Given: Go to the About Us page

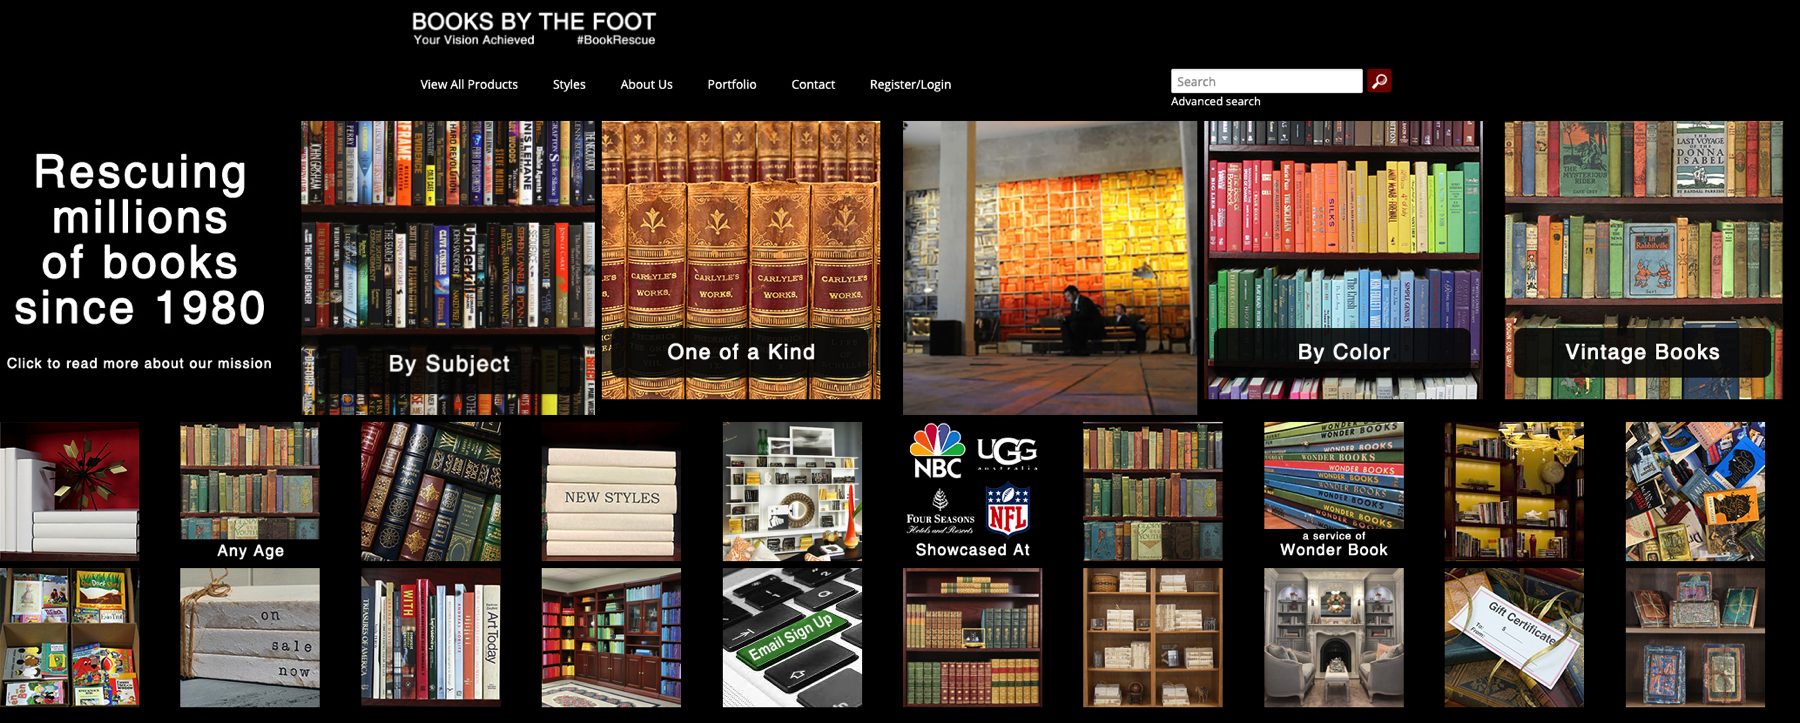Looking at the screenshot, I should point(646,84).
